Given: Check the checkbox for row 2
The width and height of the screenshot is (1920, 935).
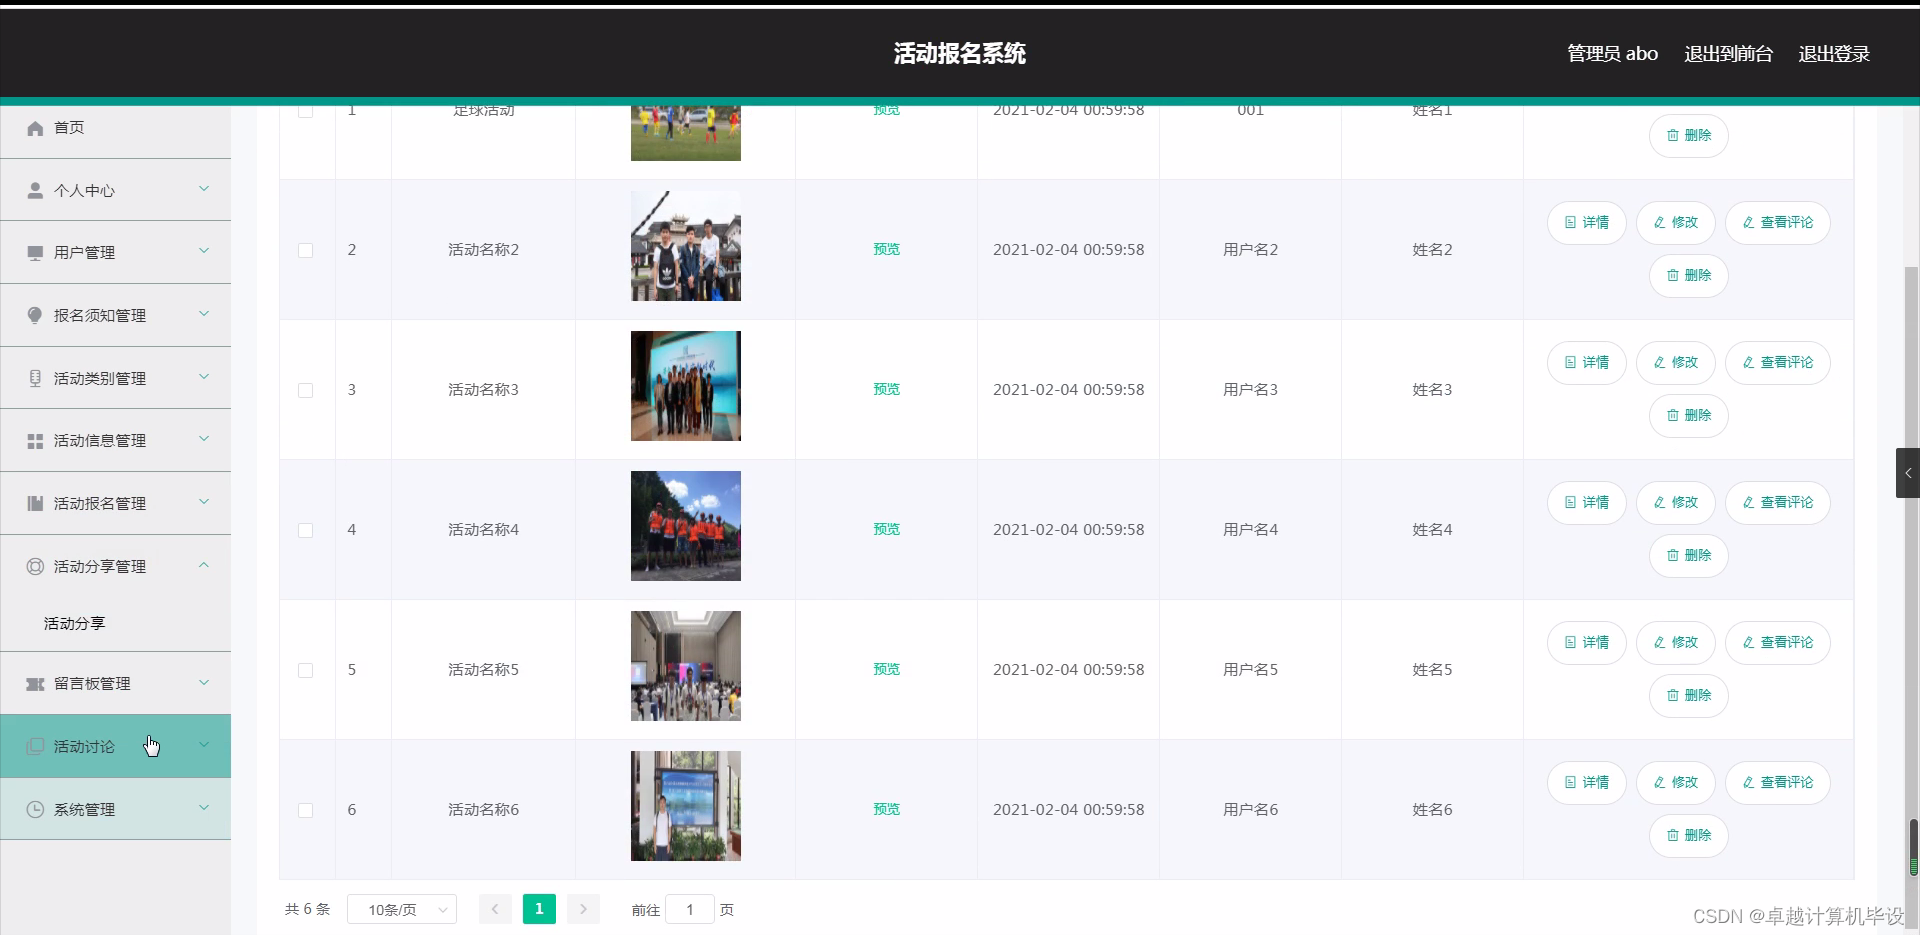Looking at the screenshot, I should pyautogui.click(x=305, y=250).
